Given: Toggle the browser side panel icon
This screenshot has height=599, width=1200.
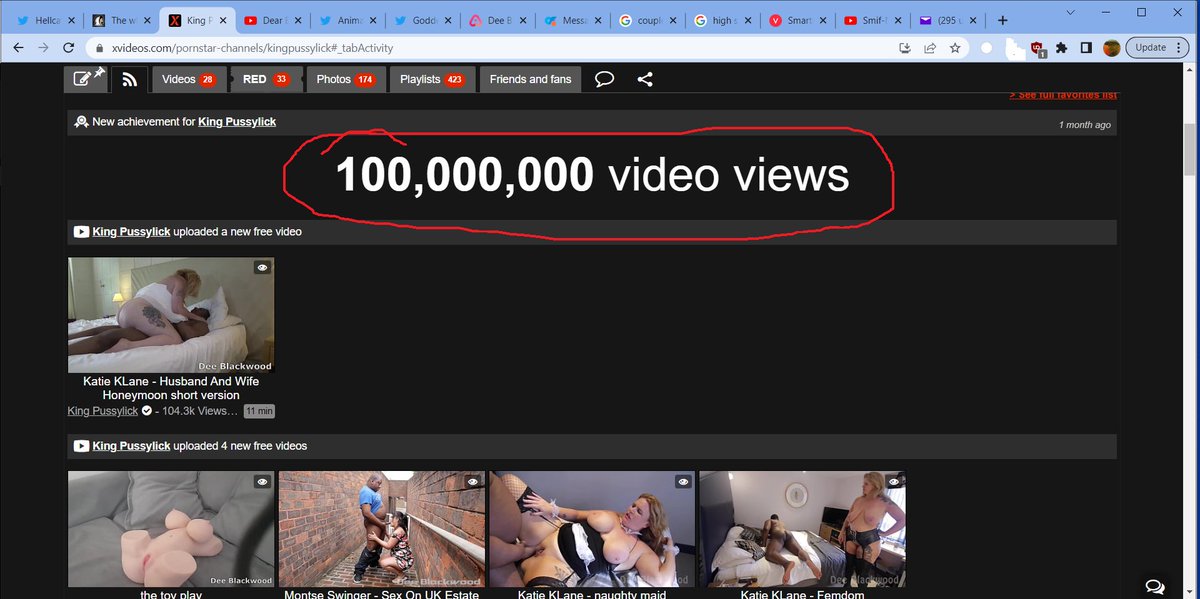Looking at the screenshot, I should coord(1086,47).
